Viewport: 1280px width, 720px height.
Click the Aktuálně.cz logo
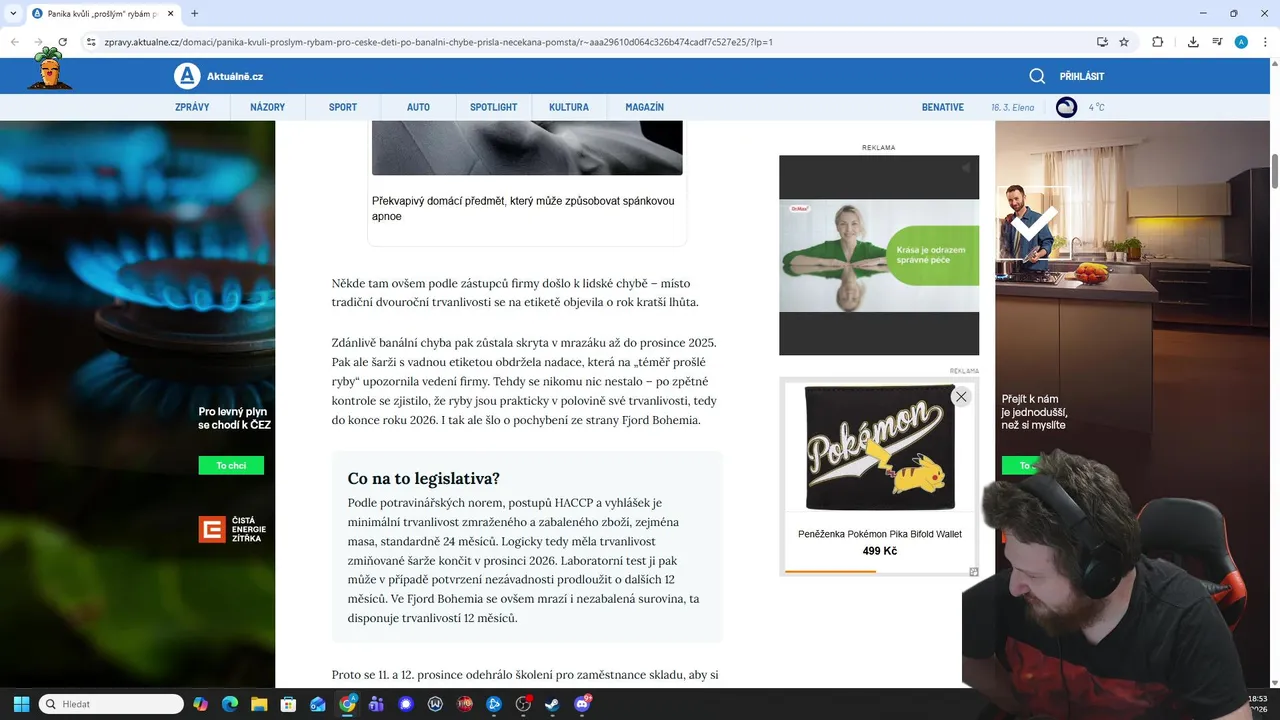[218, 76]
